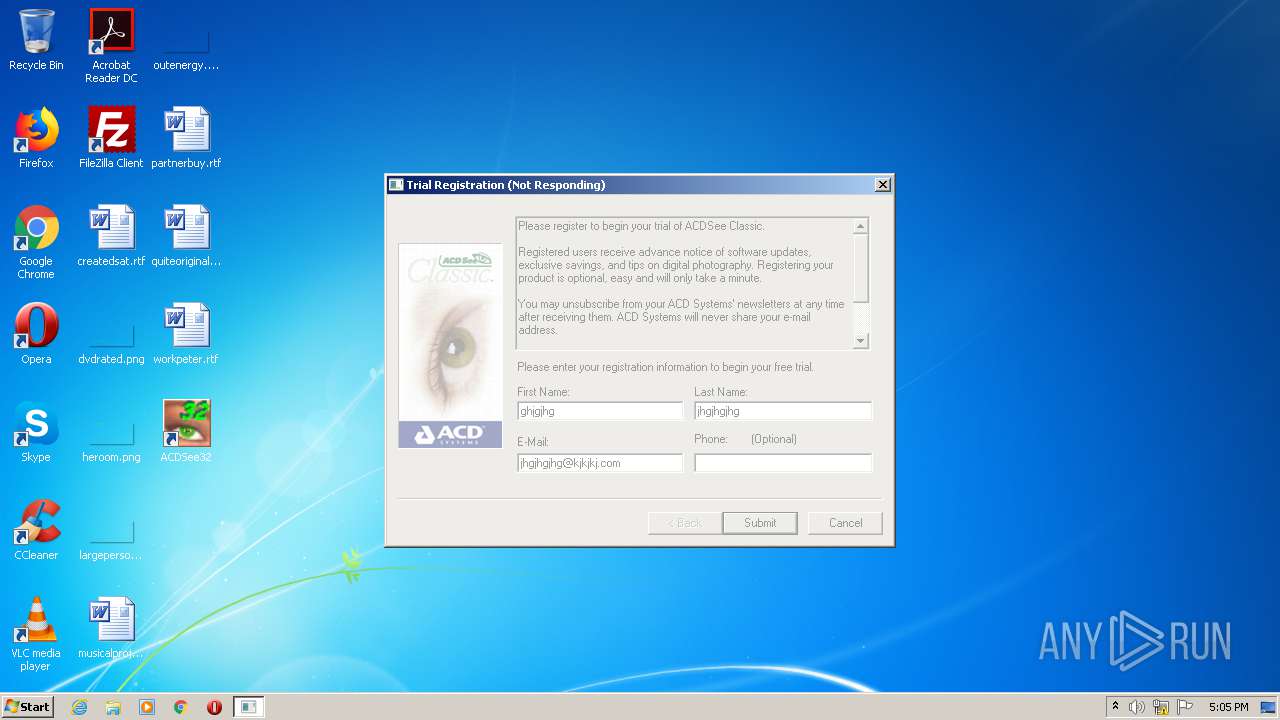Open Internet Explorer from taskbar
Viewport: 1280px width, 720px height.
coord(79,707)
